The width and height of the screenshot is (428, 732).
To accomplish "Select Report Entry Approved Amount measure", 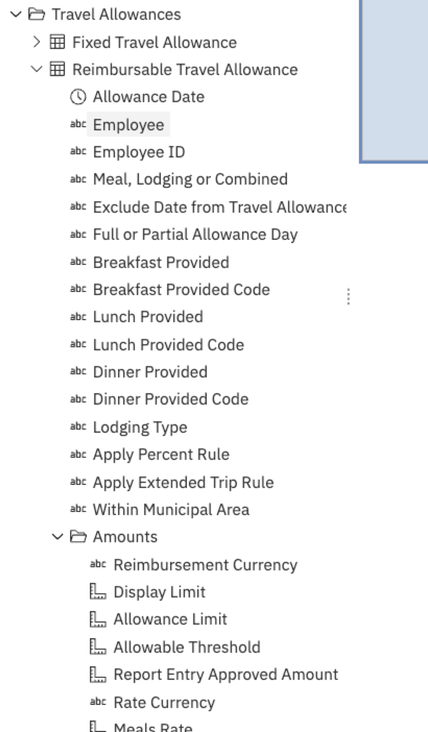I will [226, 674].
